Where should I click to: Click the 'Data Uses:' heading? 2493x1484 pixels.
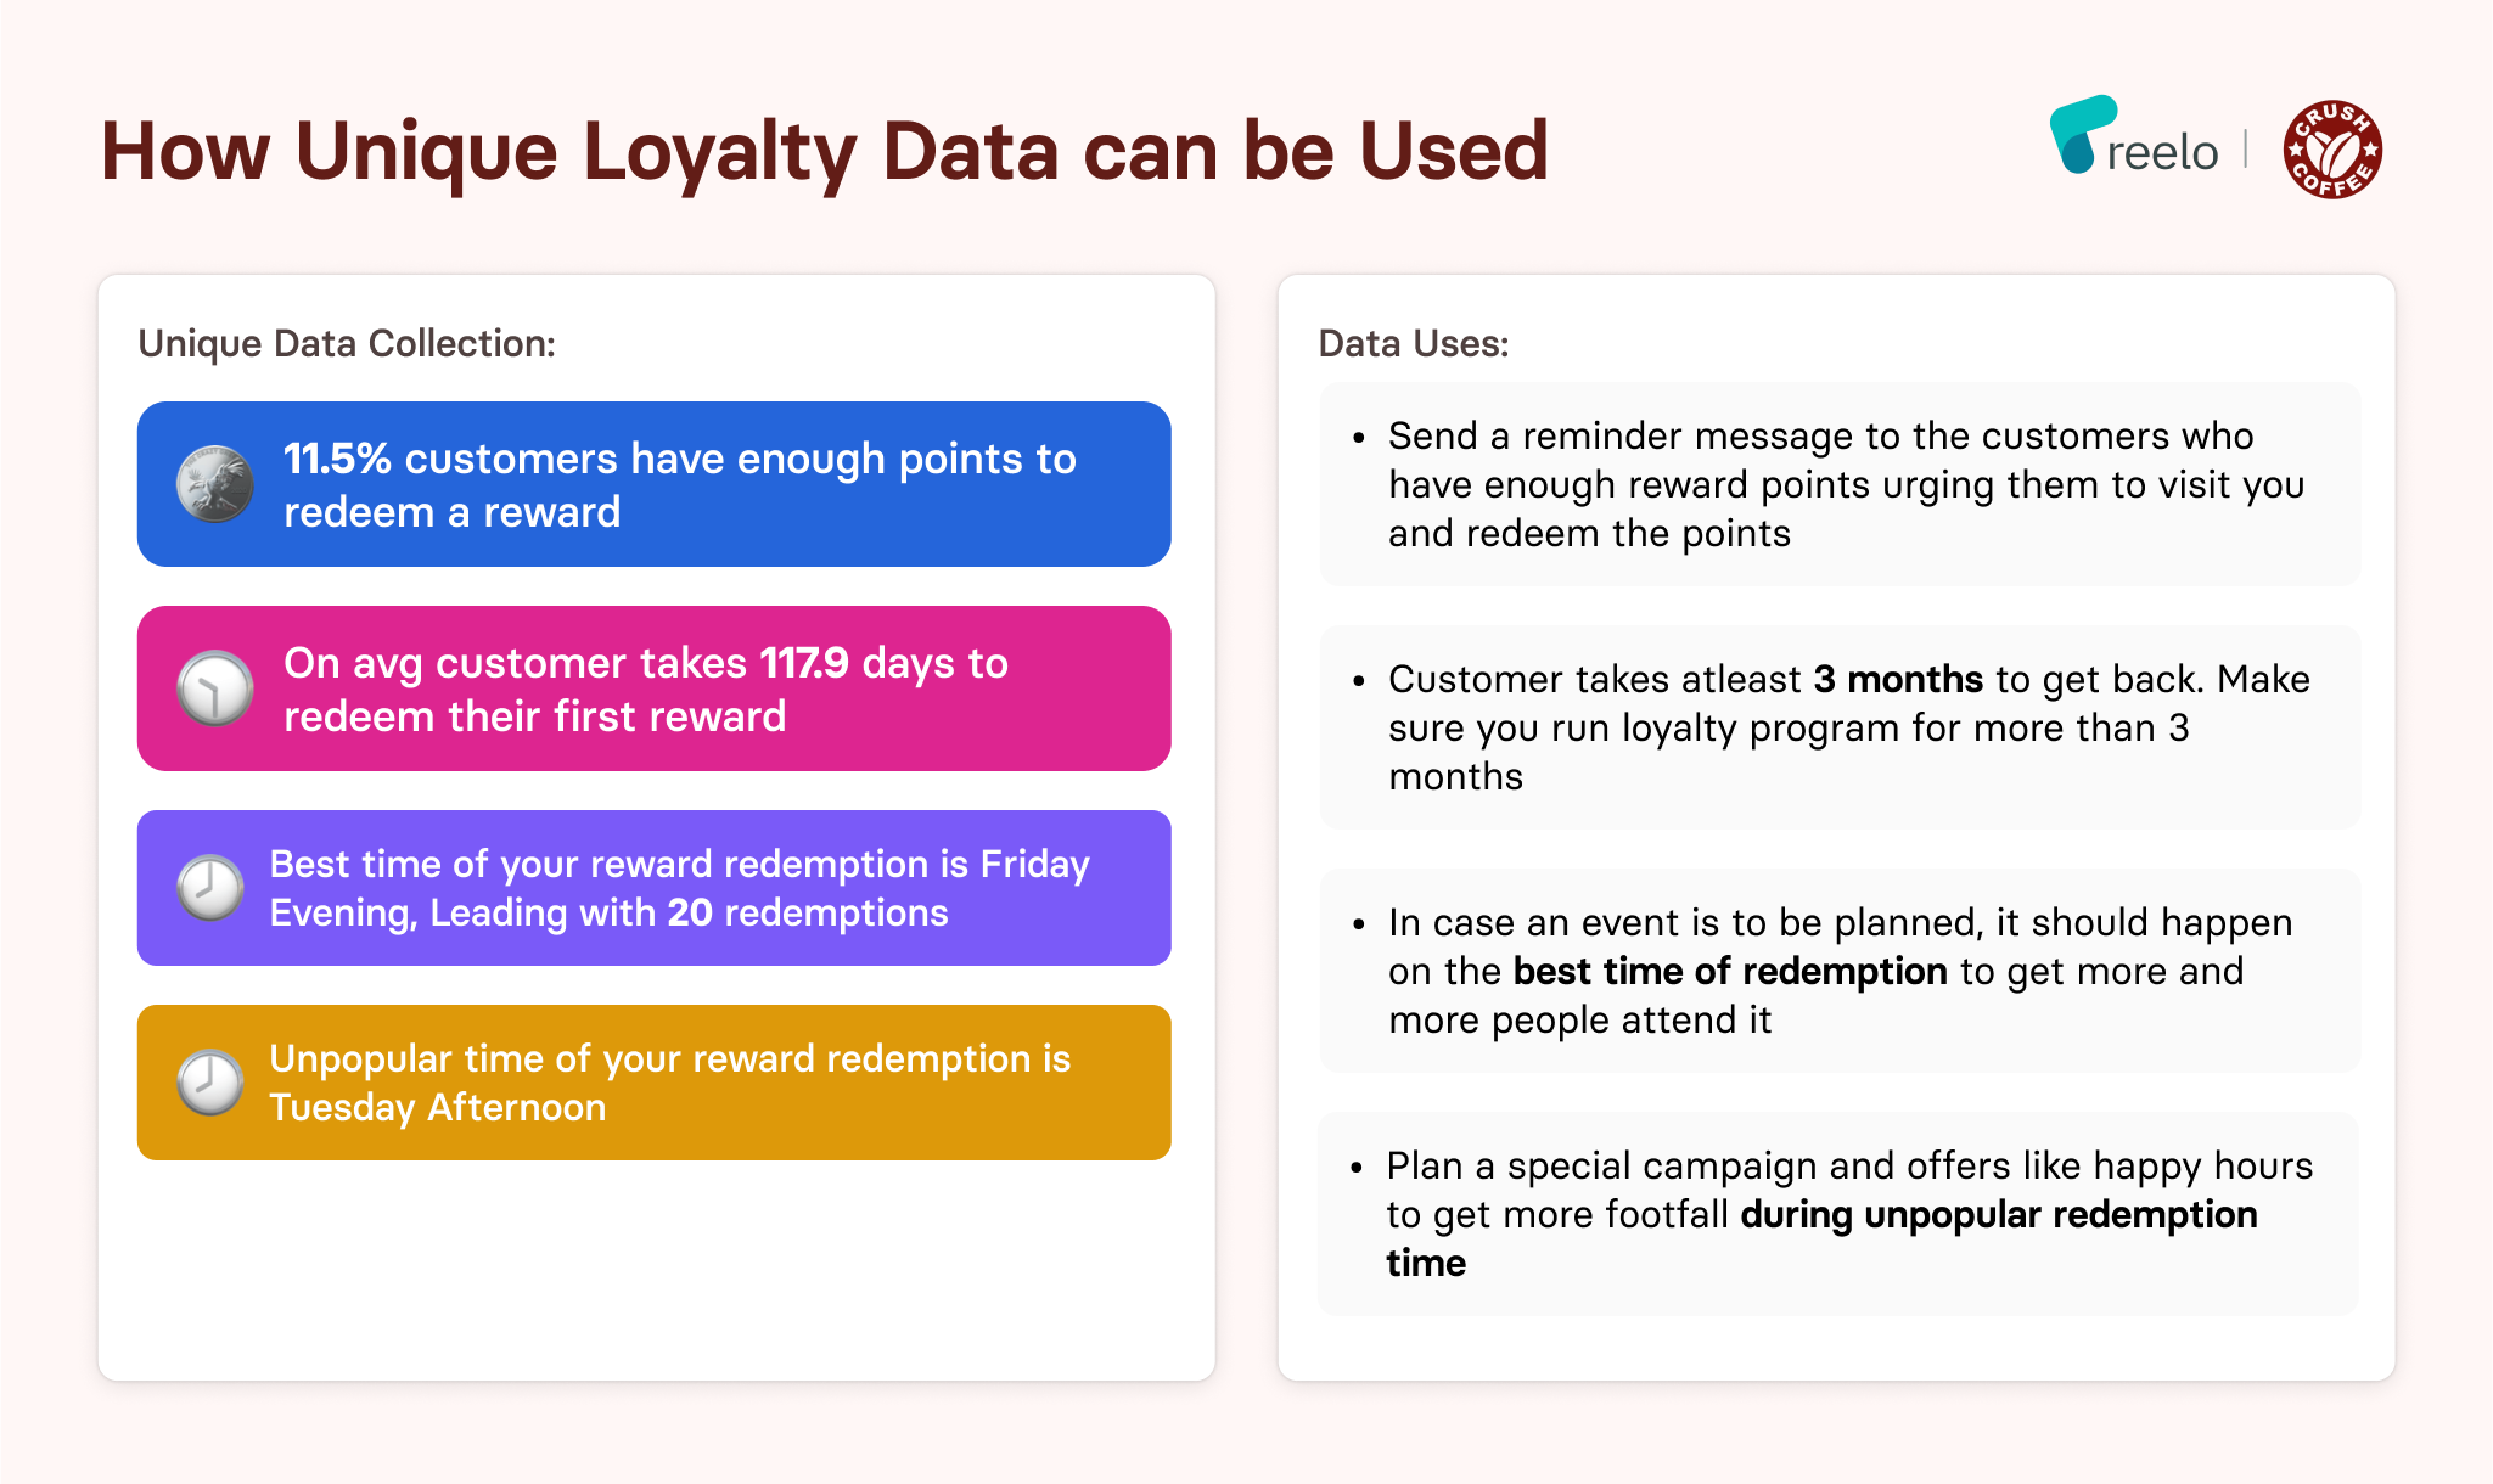pyautogui.click(x=1413, y=344)
